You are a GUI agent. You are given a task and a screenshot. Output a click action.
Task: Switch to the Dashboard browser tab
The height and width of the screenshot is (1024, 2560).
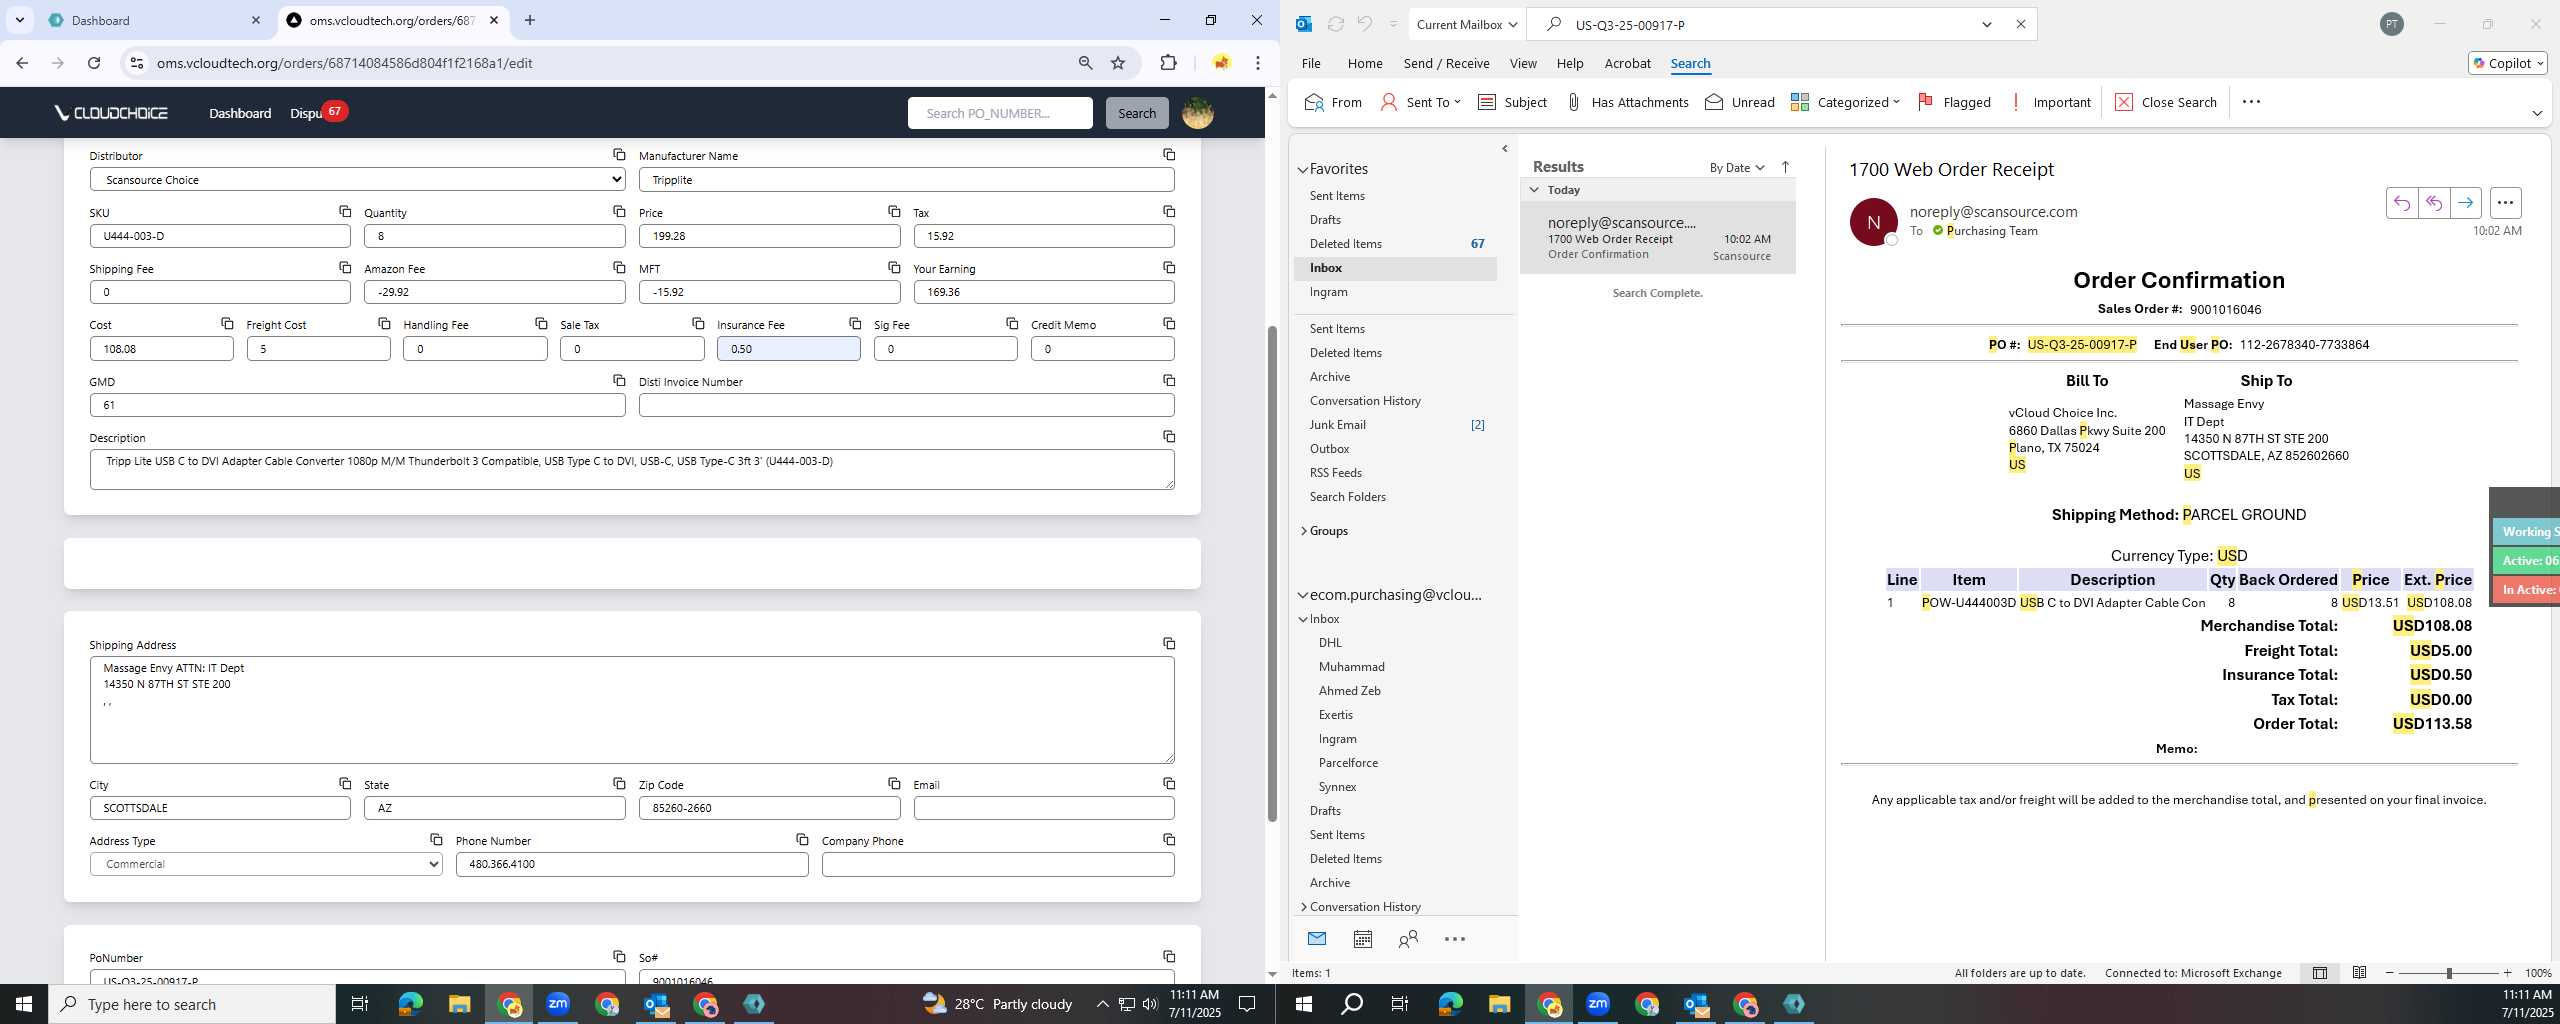tap(155, 20)
